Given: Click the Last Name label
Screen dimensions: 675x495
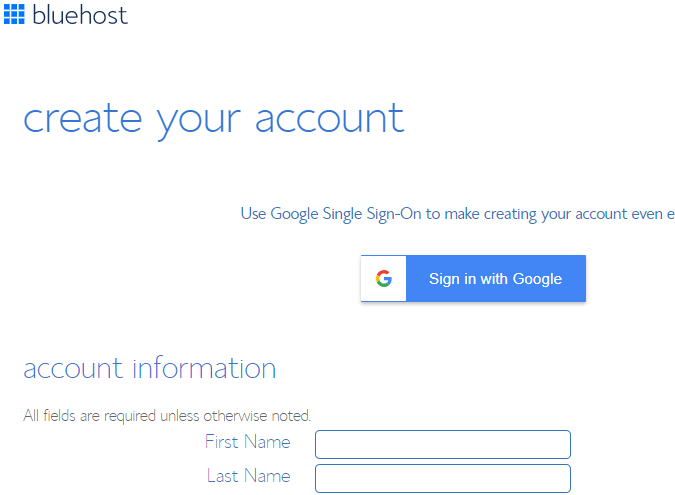Looking at the screenshot, I should click(x=248, y=476).
